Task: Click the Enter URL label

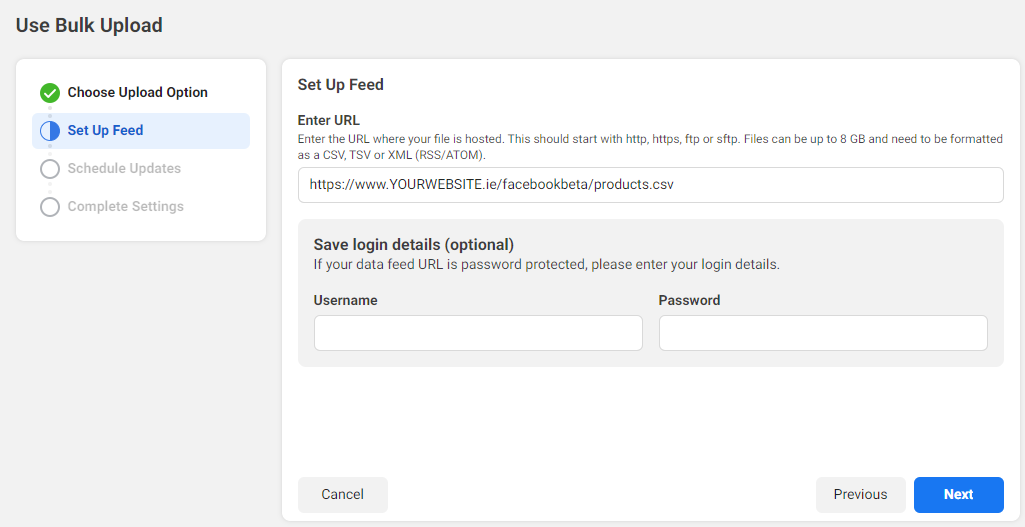Action: pyautogui.click(x=329, y=120)
